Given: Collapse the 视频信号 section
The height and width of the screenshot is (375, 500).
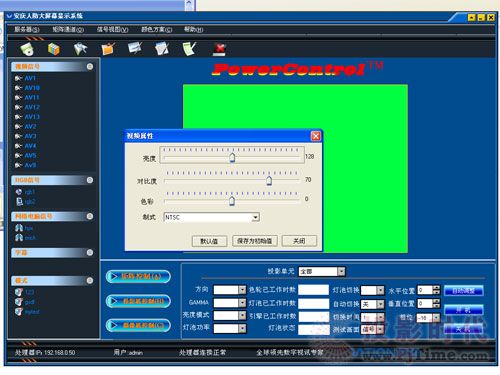Looking at the screenshot, I should tap(90, 67).
